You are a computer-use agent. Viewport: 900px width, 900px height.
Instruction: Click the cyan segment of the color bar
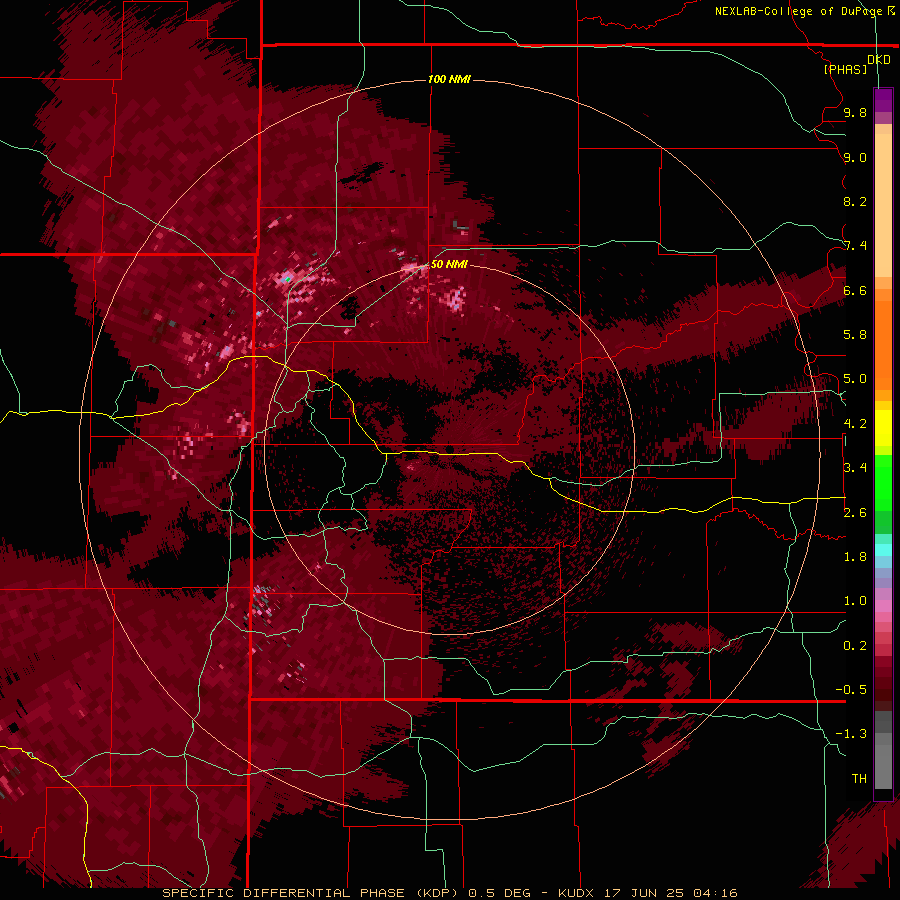point(883,550)
